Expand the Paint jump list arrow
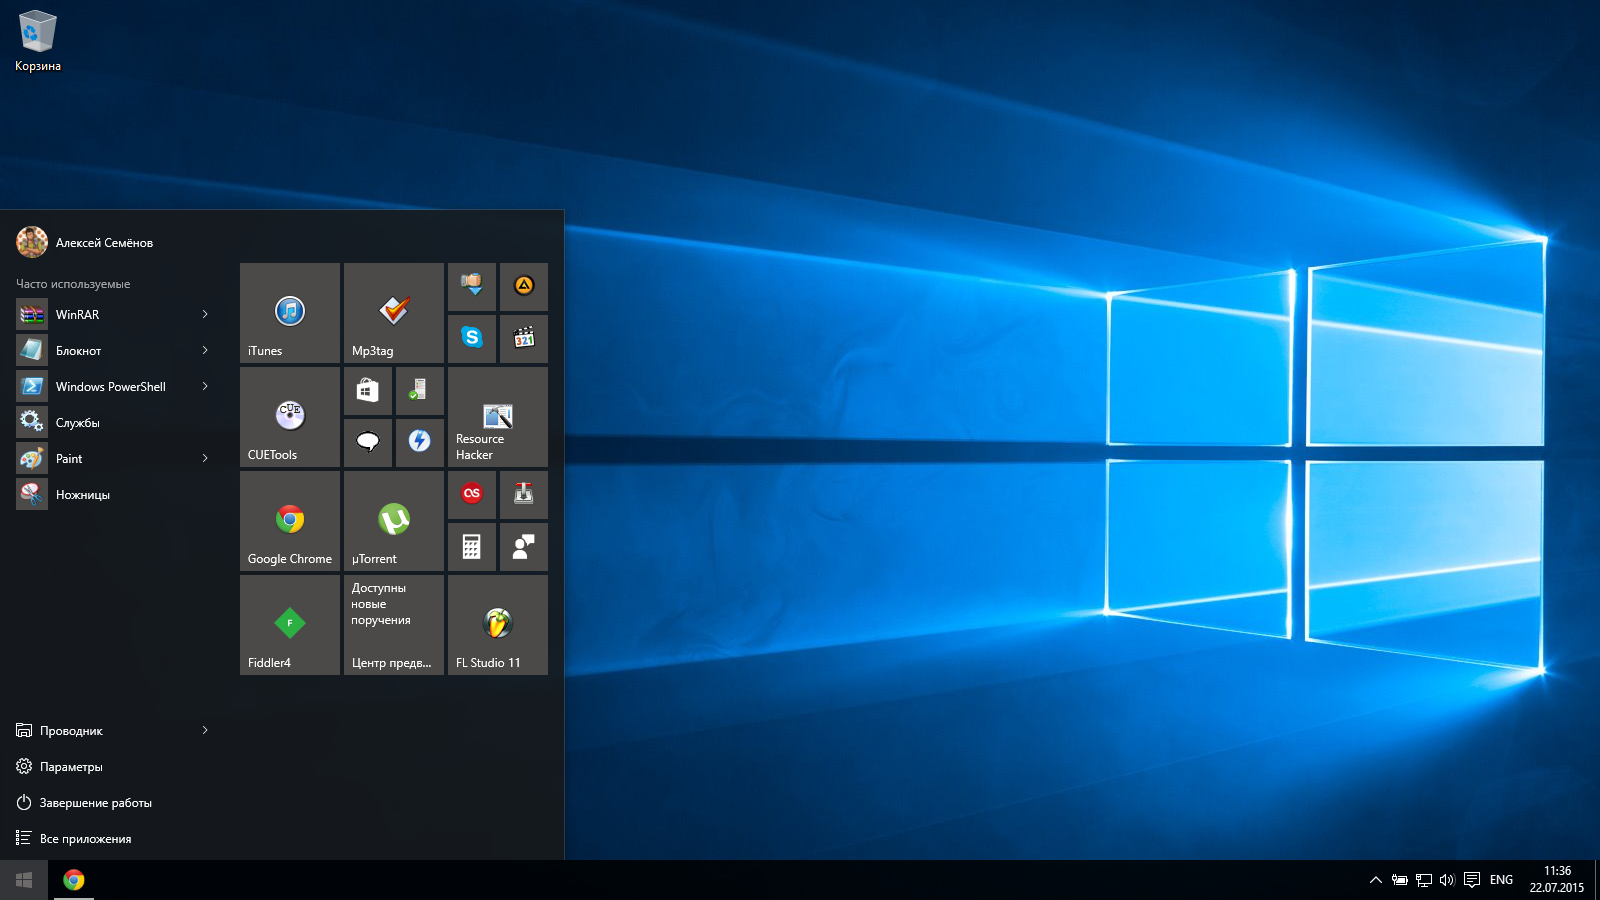 click(x=205, y=458)
